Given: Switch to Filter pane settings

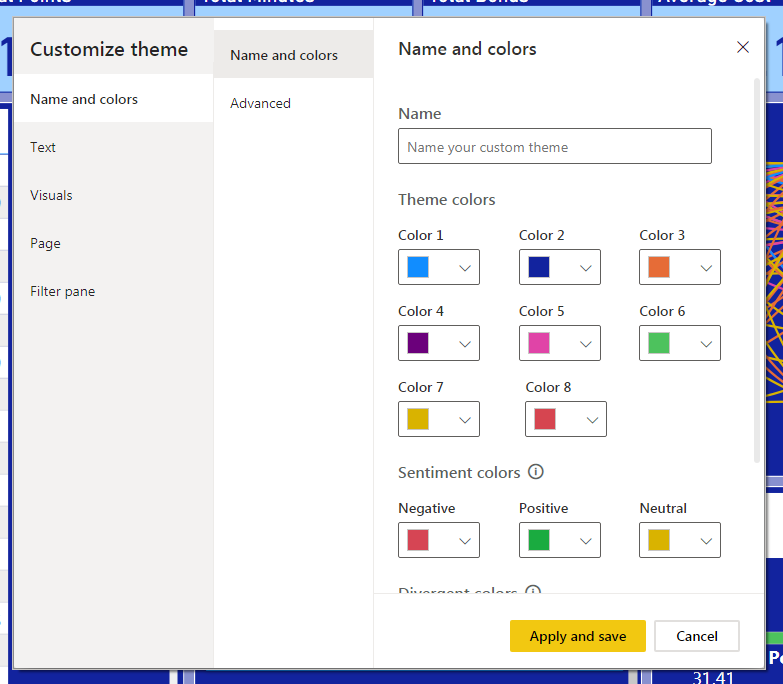Looking at the screenshot, I should click(x=114, y=291).
